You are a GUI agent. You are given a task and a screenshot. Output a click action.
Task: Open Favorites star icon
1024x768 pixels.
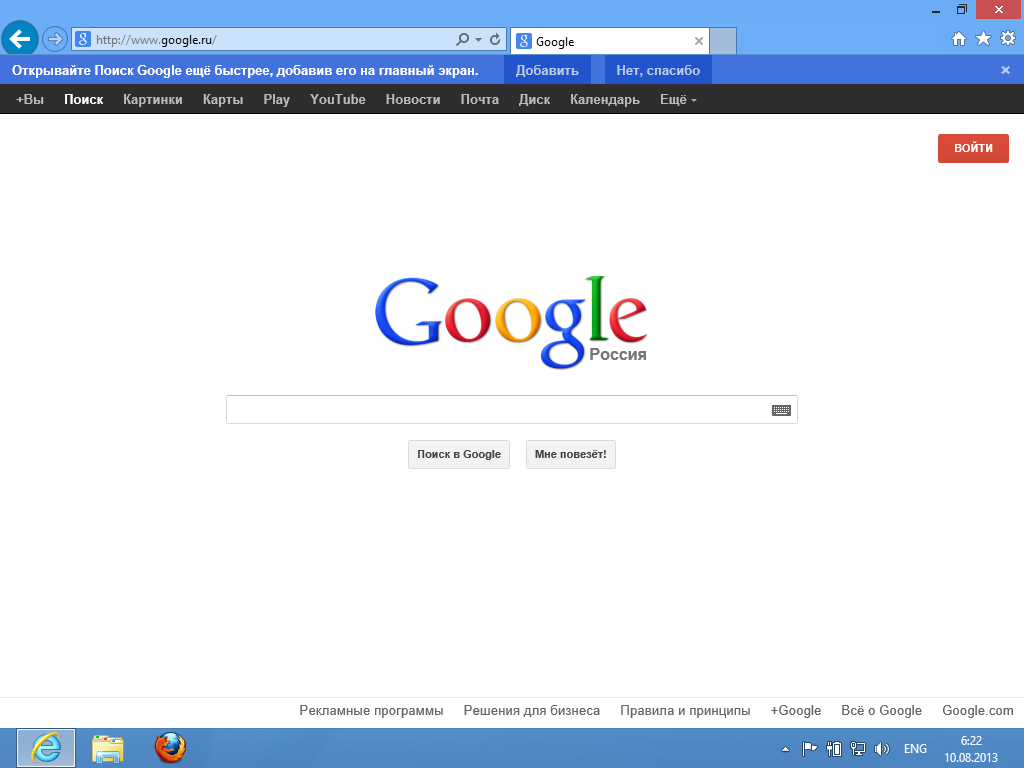[983, 39]
